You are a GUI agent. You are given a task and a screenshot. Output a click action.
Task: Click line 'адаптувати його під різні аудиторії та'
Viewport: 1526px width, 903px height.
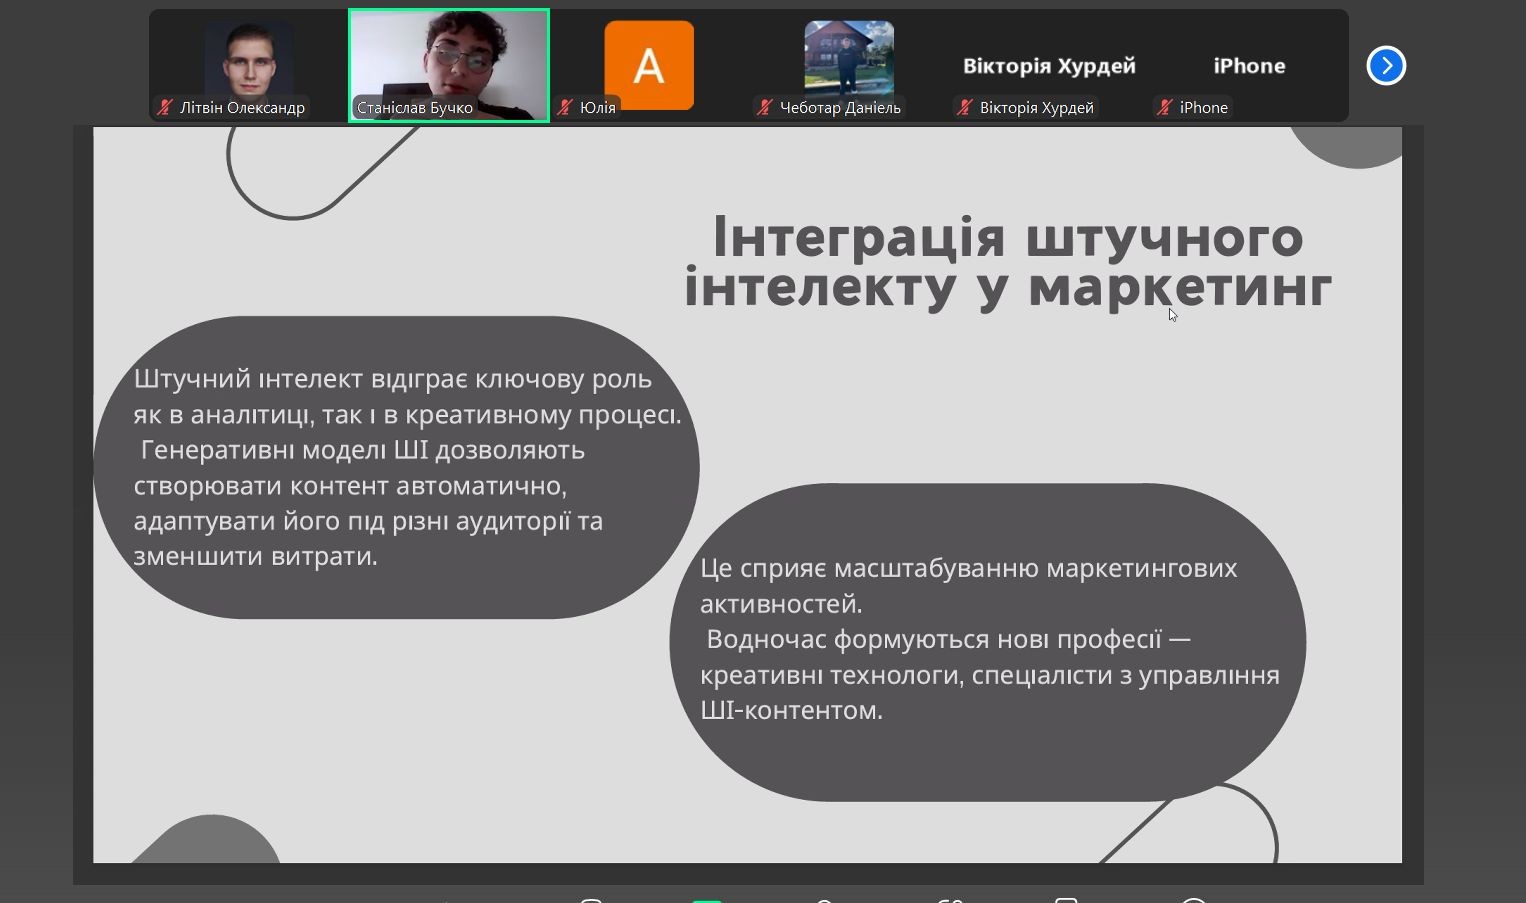click(x=368, y=521)
